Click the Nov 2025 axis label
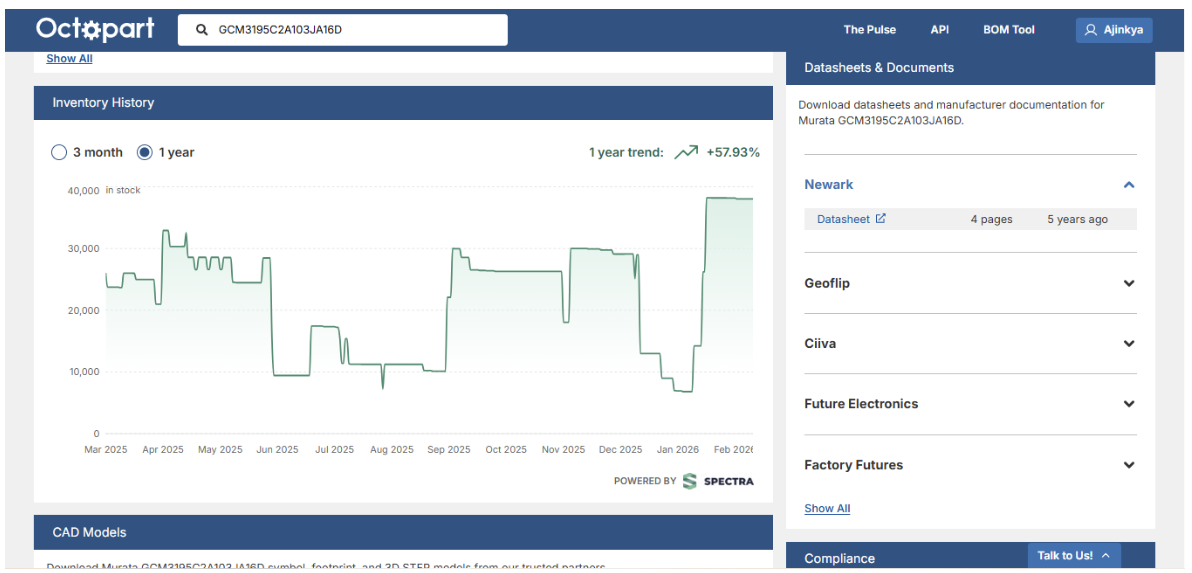This screenshot has width=1192, height=573. [x=563, y=450]
